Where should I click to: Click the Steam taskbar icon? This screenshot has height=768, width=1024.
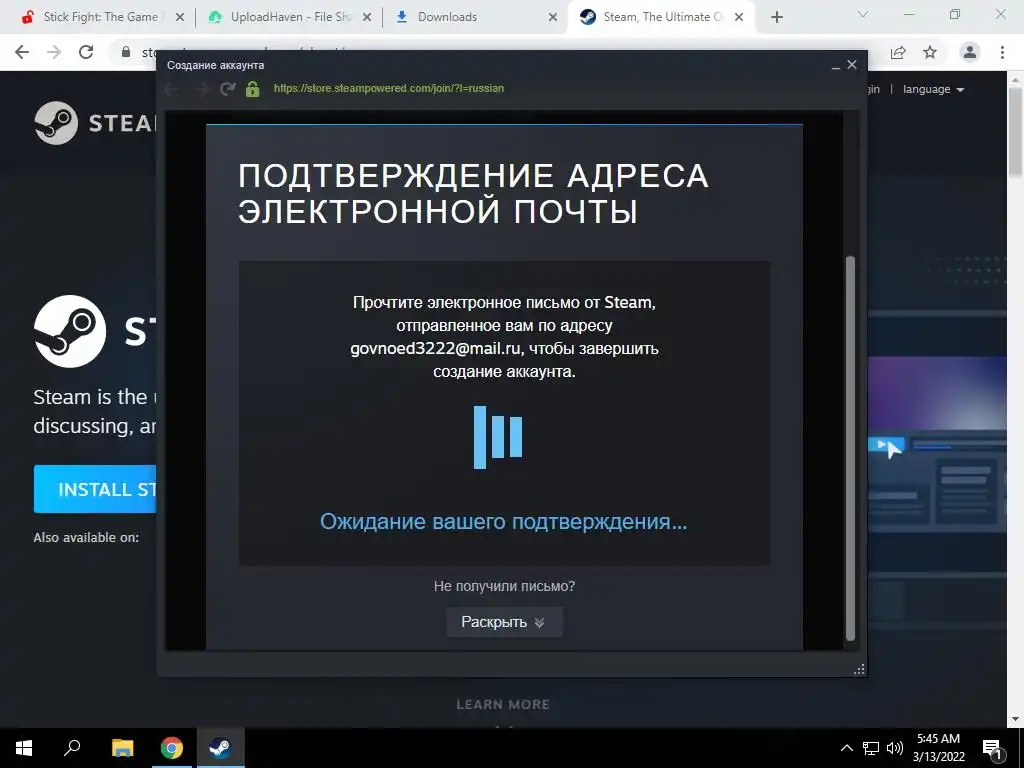220,748
